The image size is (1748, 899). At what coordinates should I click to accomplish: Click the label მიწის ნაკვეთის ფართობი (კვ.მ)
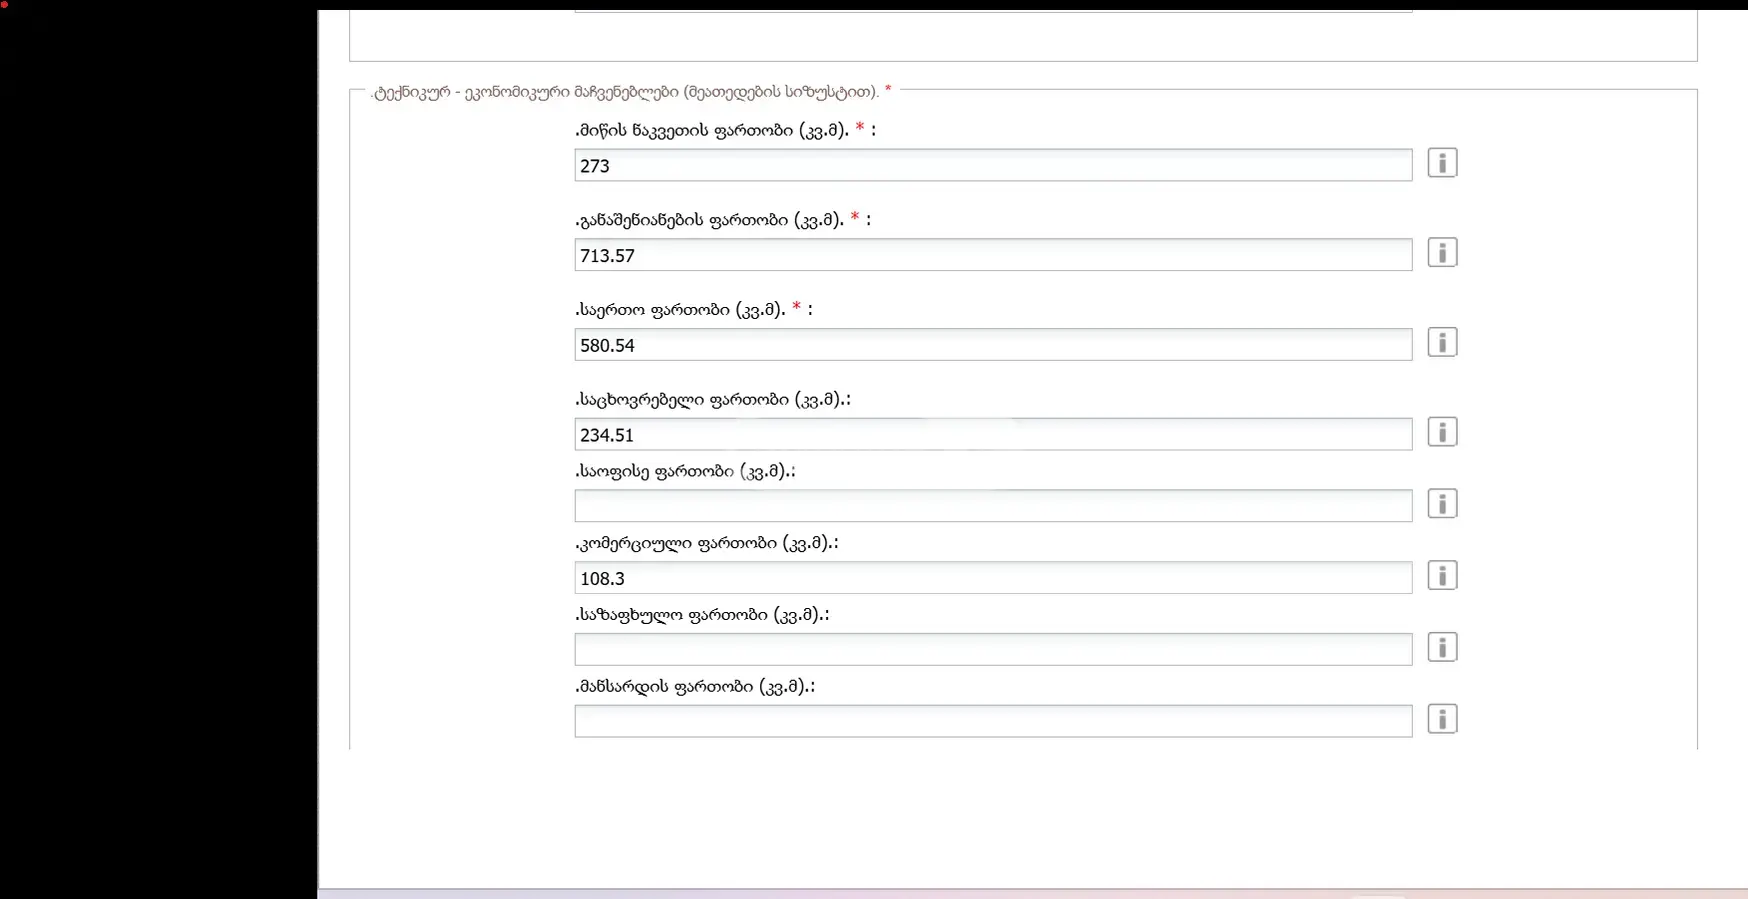(712, 130)
